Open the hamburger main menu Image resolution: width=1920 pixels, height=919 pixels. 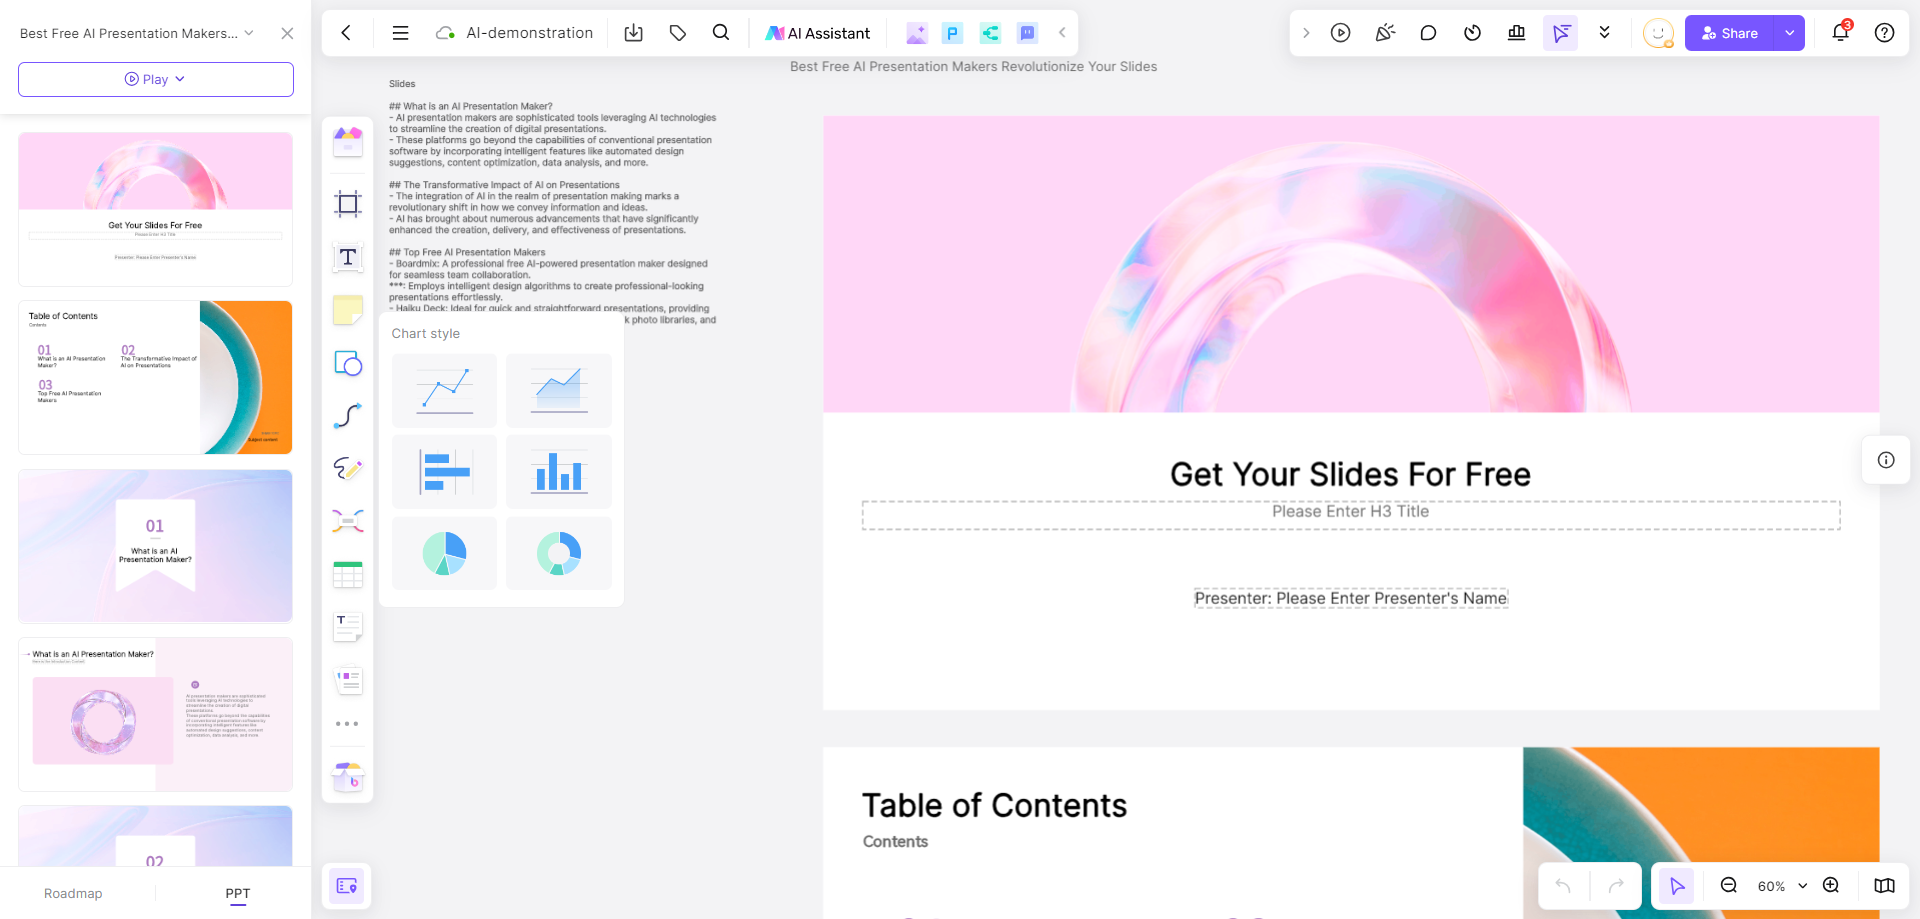tap(400, 33)
